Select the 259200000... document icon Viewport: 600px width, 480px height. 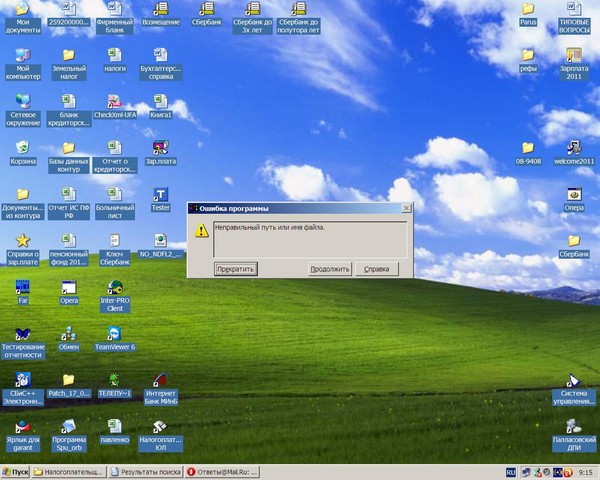69,13
